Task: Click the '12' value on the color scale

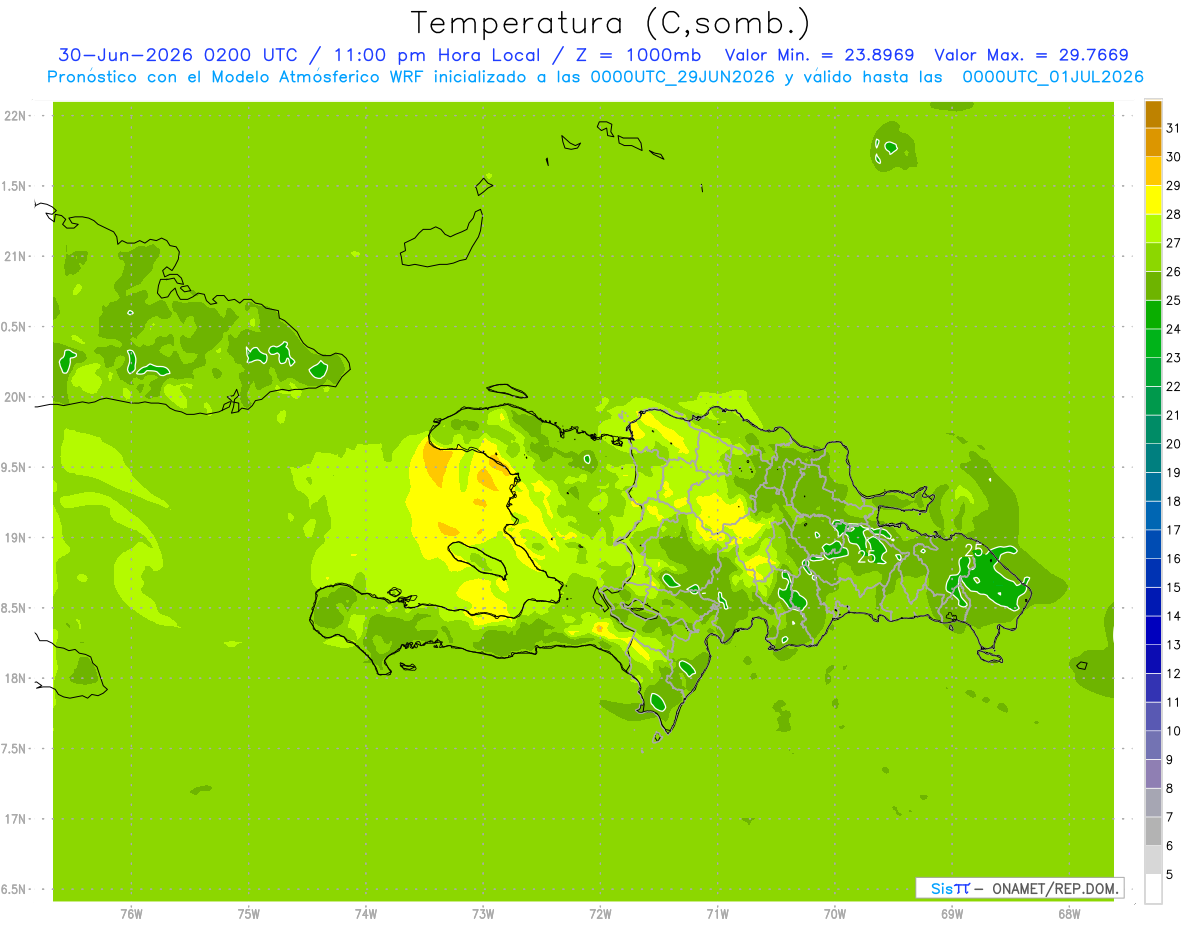Action: [1174, 674]
